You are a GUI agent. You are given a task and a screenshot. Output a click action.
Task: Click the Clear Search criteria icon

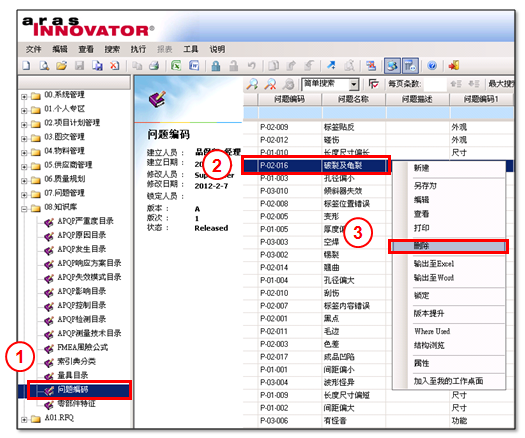[x=270, y=84]
